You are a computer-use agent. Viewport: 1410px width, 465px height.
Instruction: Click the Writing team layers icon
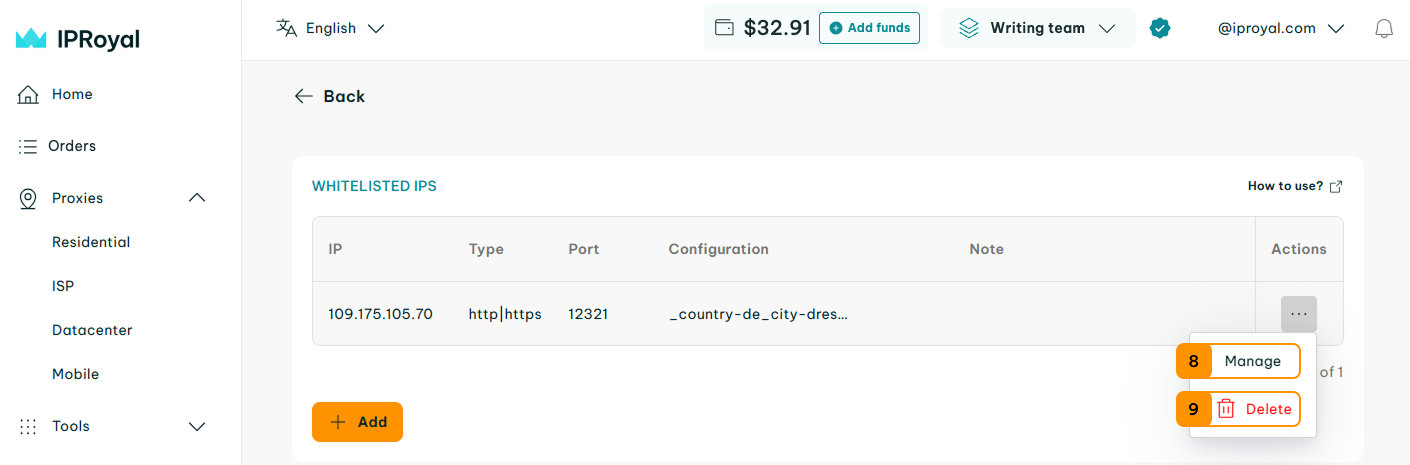click(x=969, y=28)
